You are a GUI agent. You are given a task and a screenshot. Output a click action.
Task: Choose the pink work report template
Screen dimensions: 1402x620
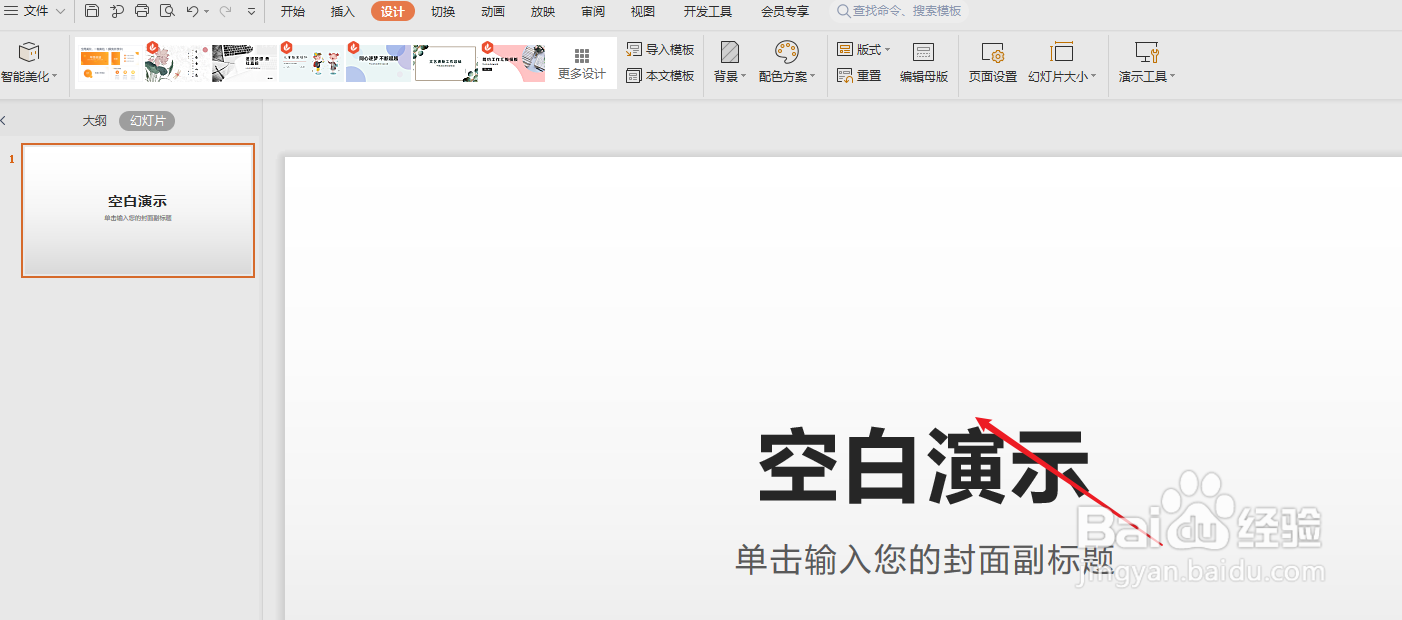512,62
